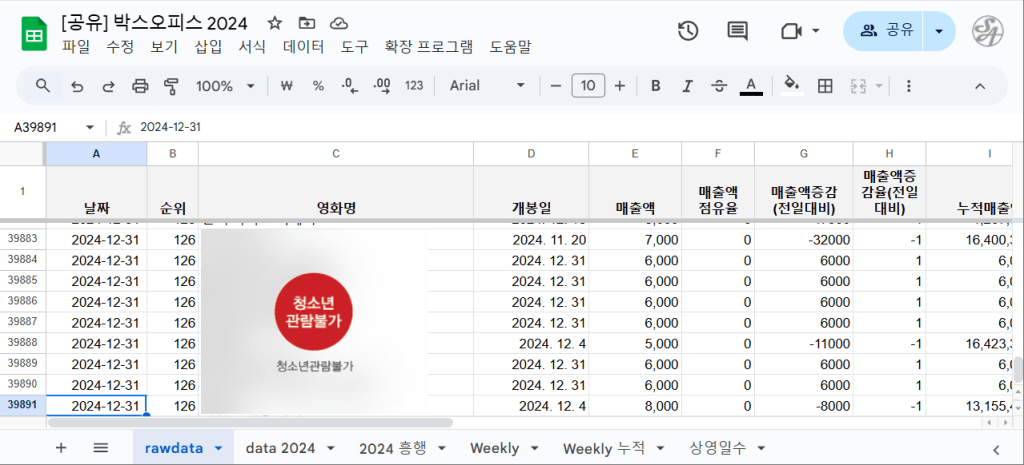
Task: Open the fill color paint bucket
Action: click(792, 86)
